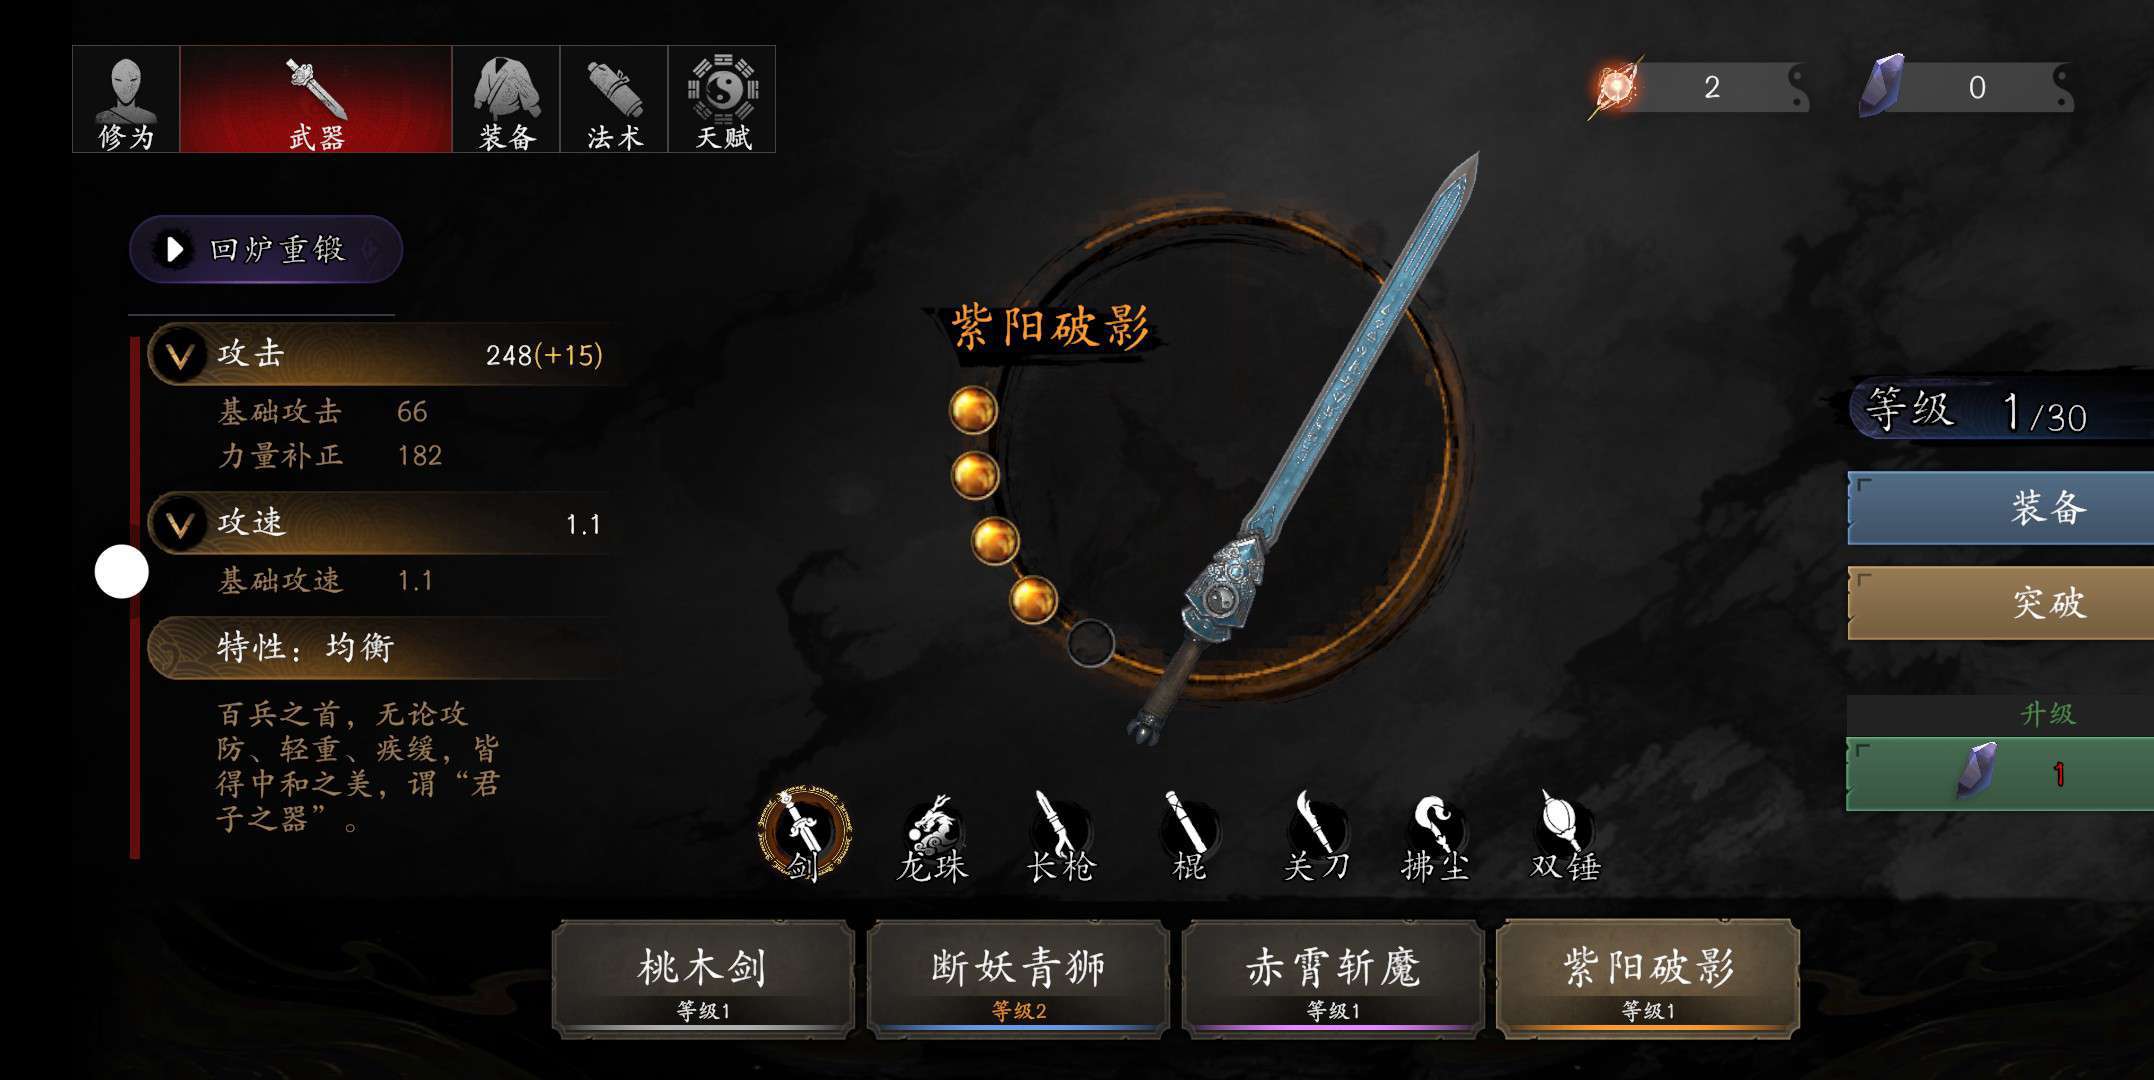Select the 龙珠 dragon orb weapon icon
2154x1080 pixels.
[x=932, y=838]
